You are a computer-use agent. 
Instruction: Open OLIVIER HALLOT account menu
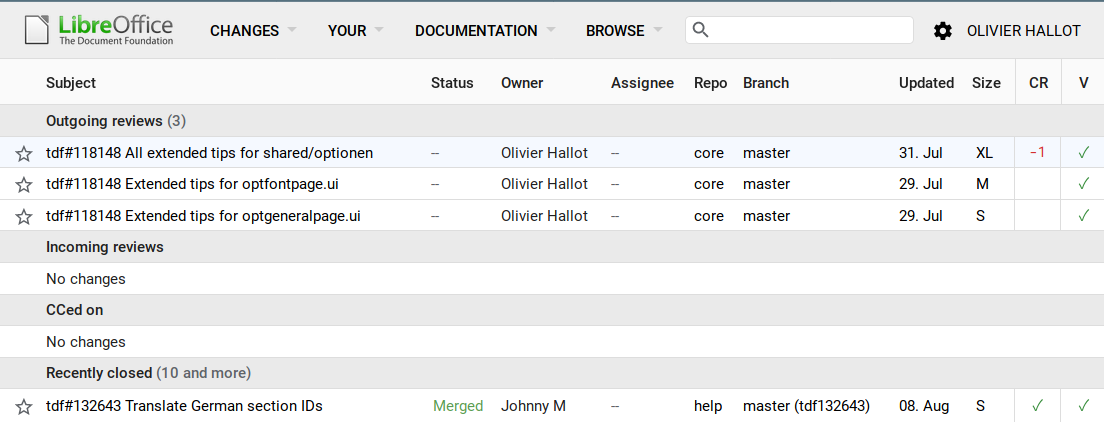point(1023,31)
